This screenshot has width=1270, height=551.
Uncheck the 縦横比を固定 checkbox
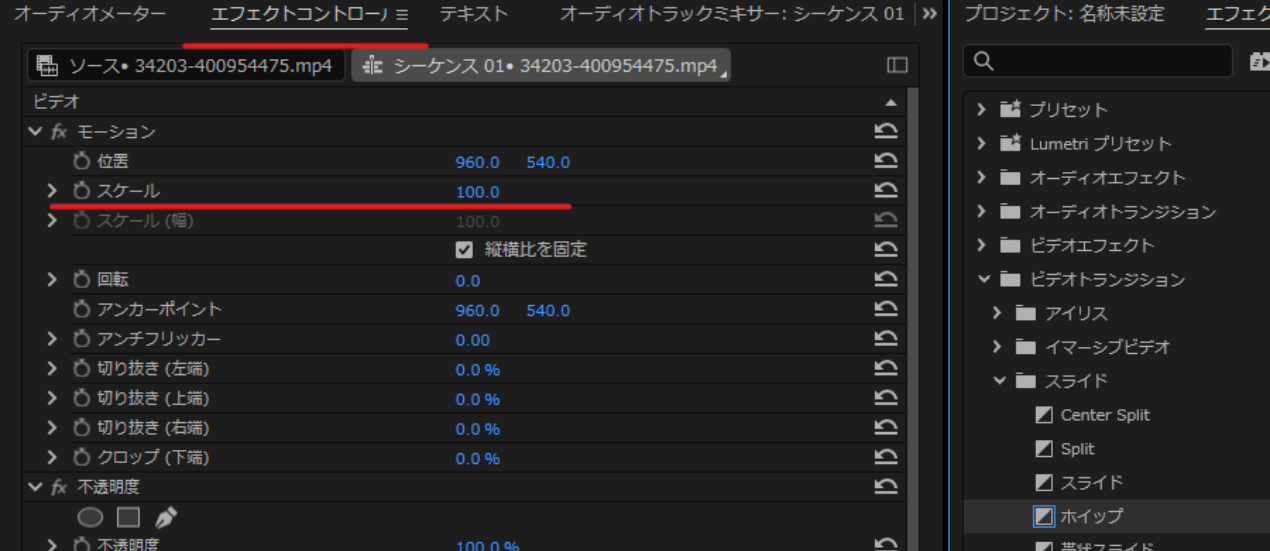point(464,250)
